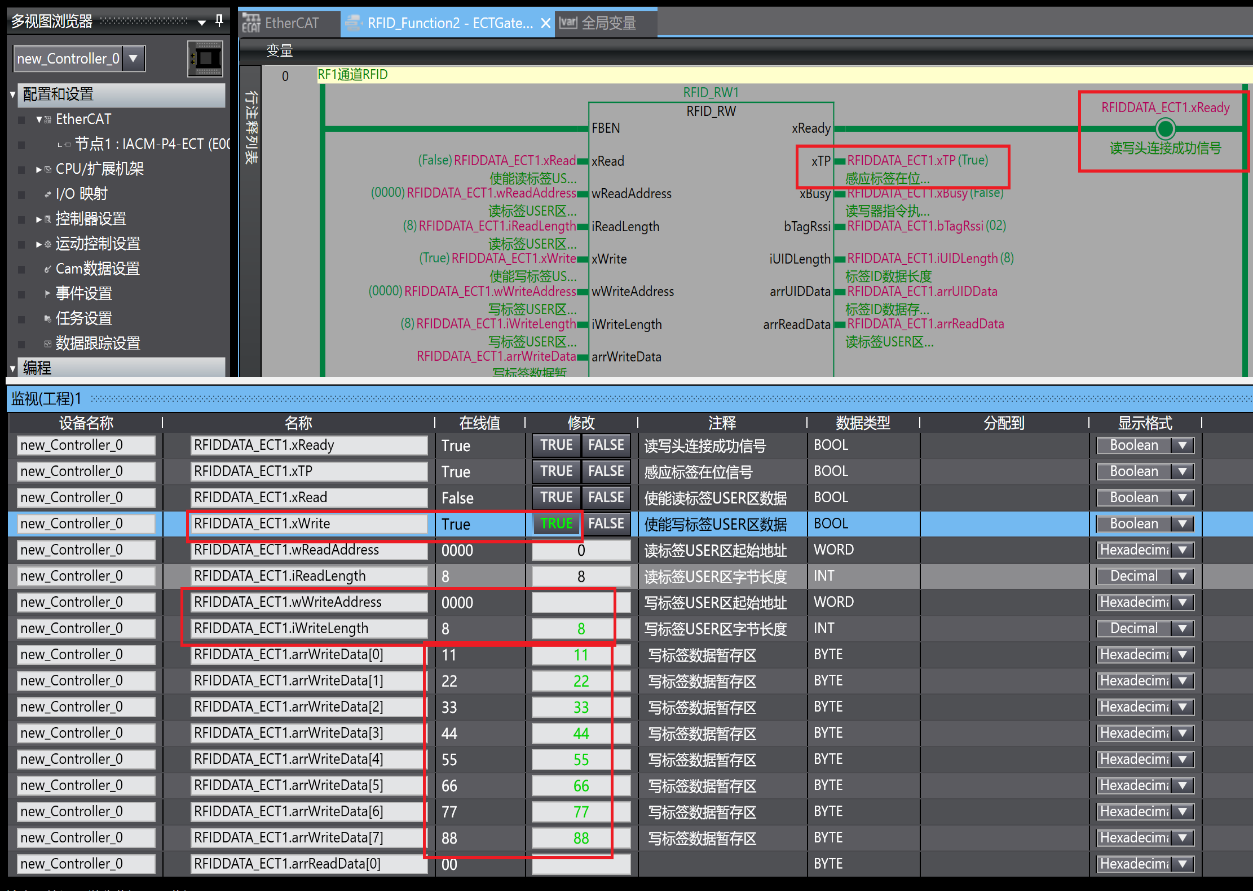This screenshot has height=891, width=1253.
Task: Close the RFID_Function2 tab
Action: [545, 23]
